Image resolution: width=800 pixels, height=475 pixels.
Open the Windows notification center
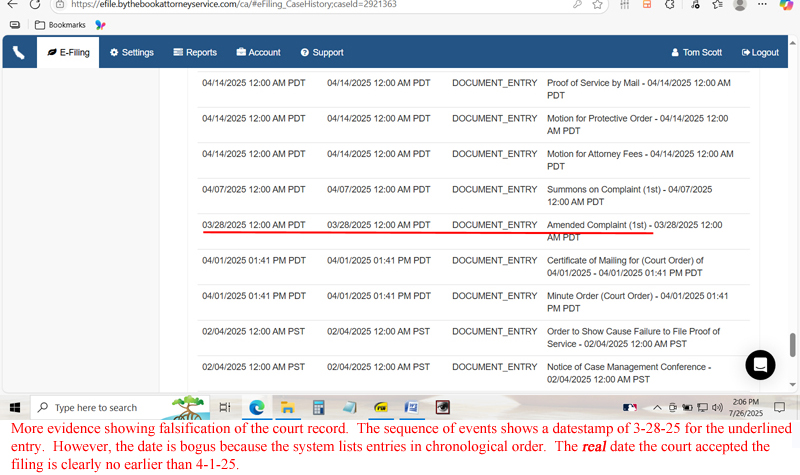tap(779, 407)
